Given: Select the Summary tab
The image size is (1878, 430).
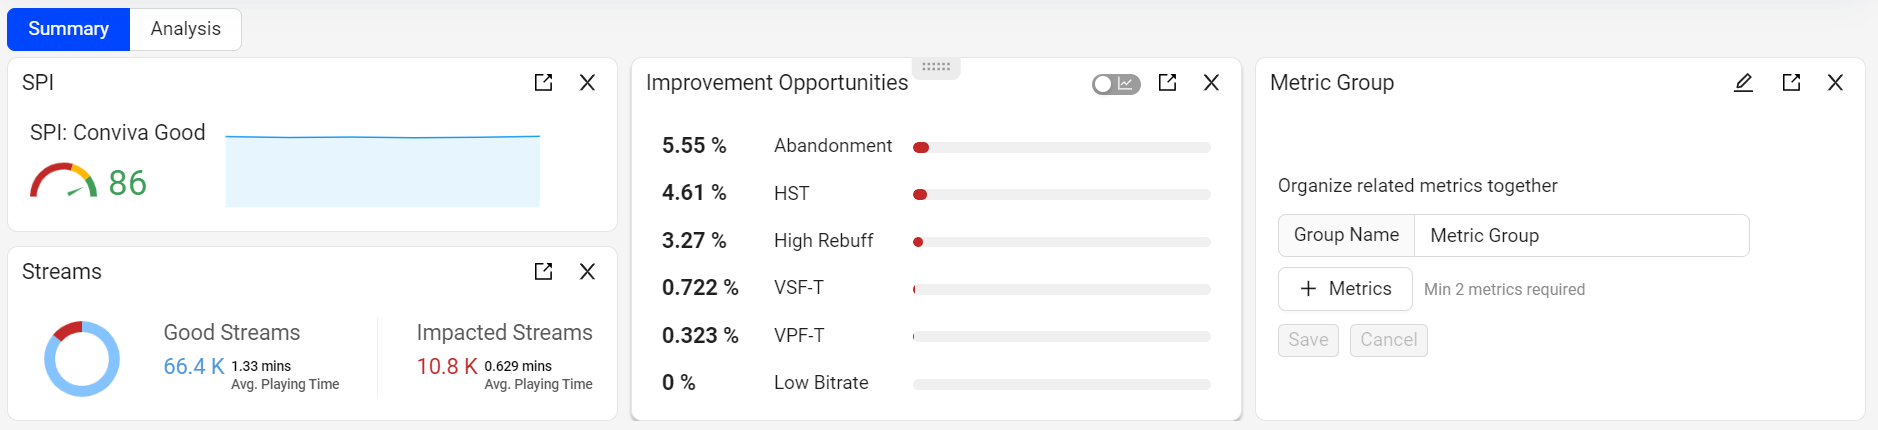Looking at the screenshot, I should click(x=68, y=29).
